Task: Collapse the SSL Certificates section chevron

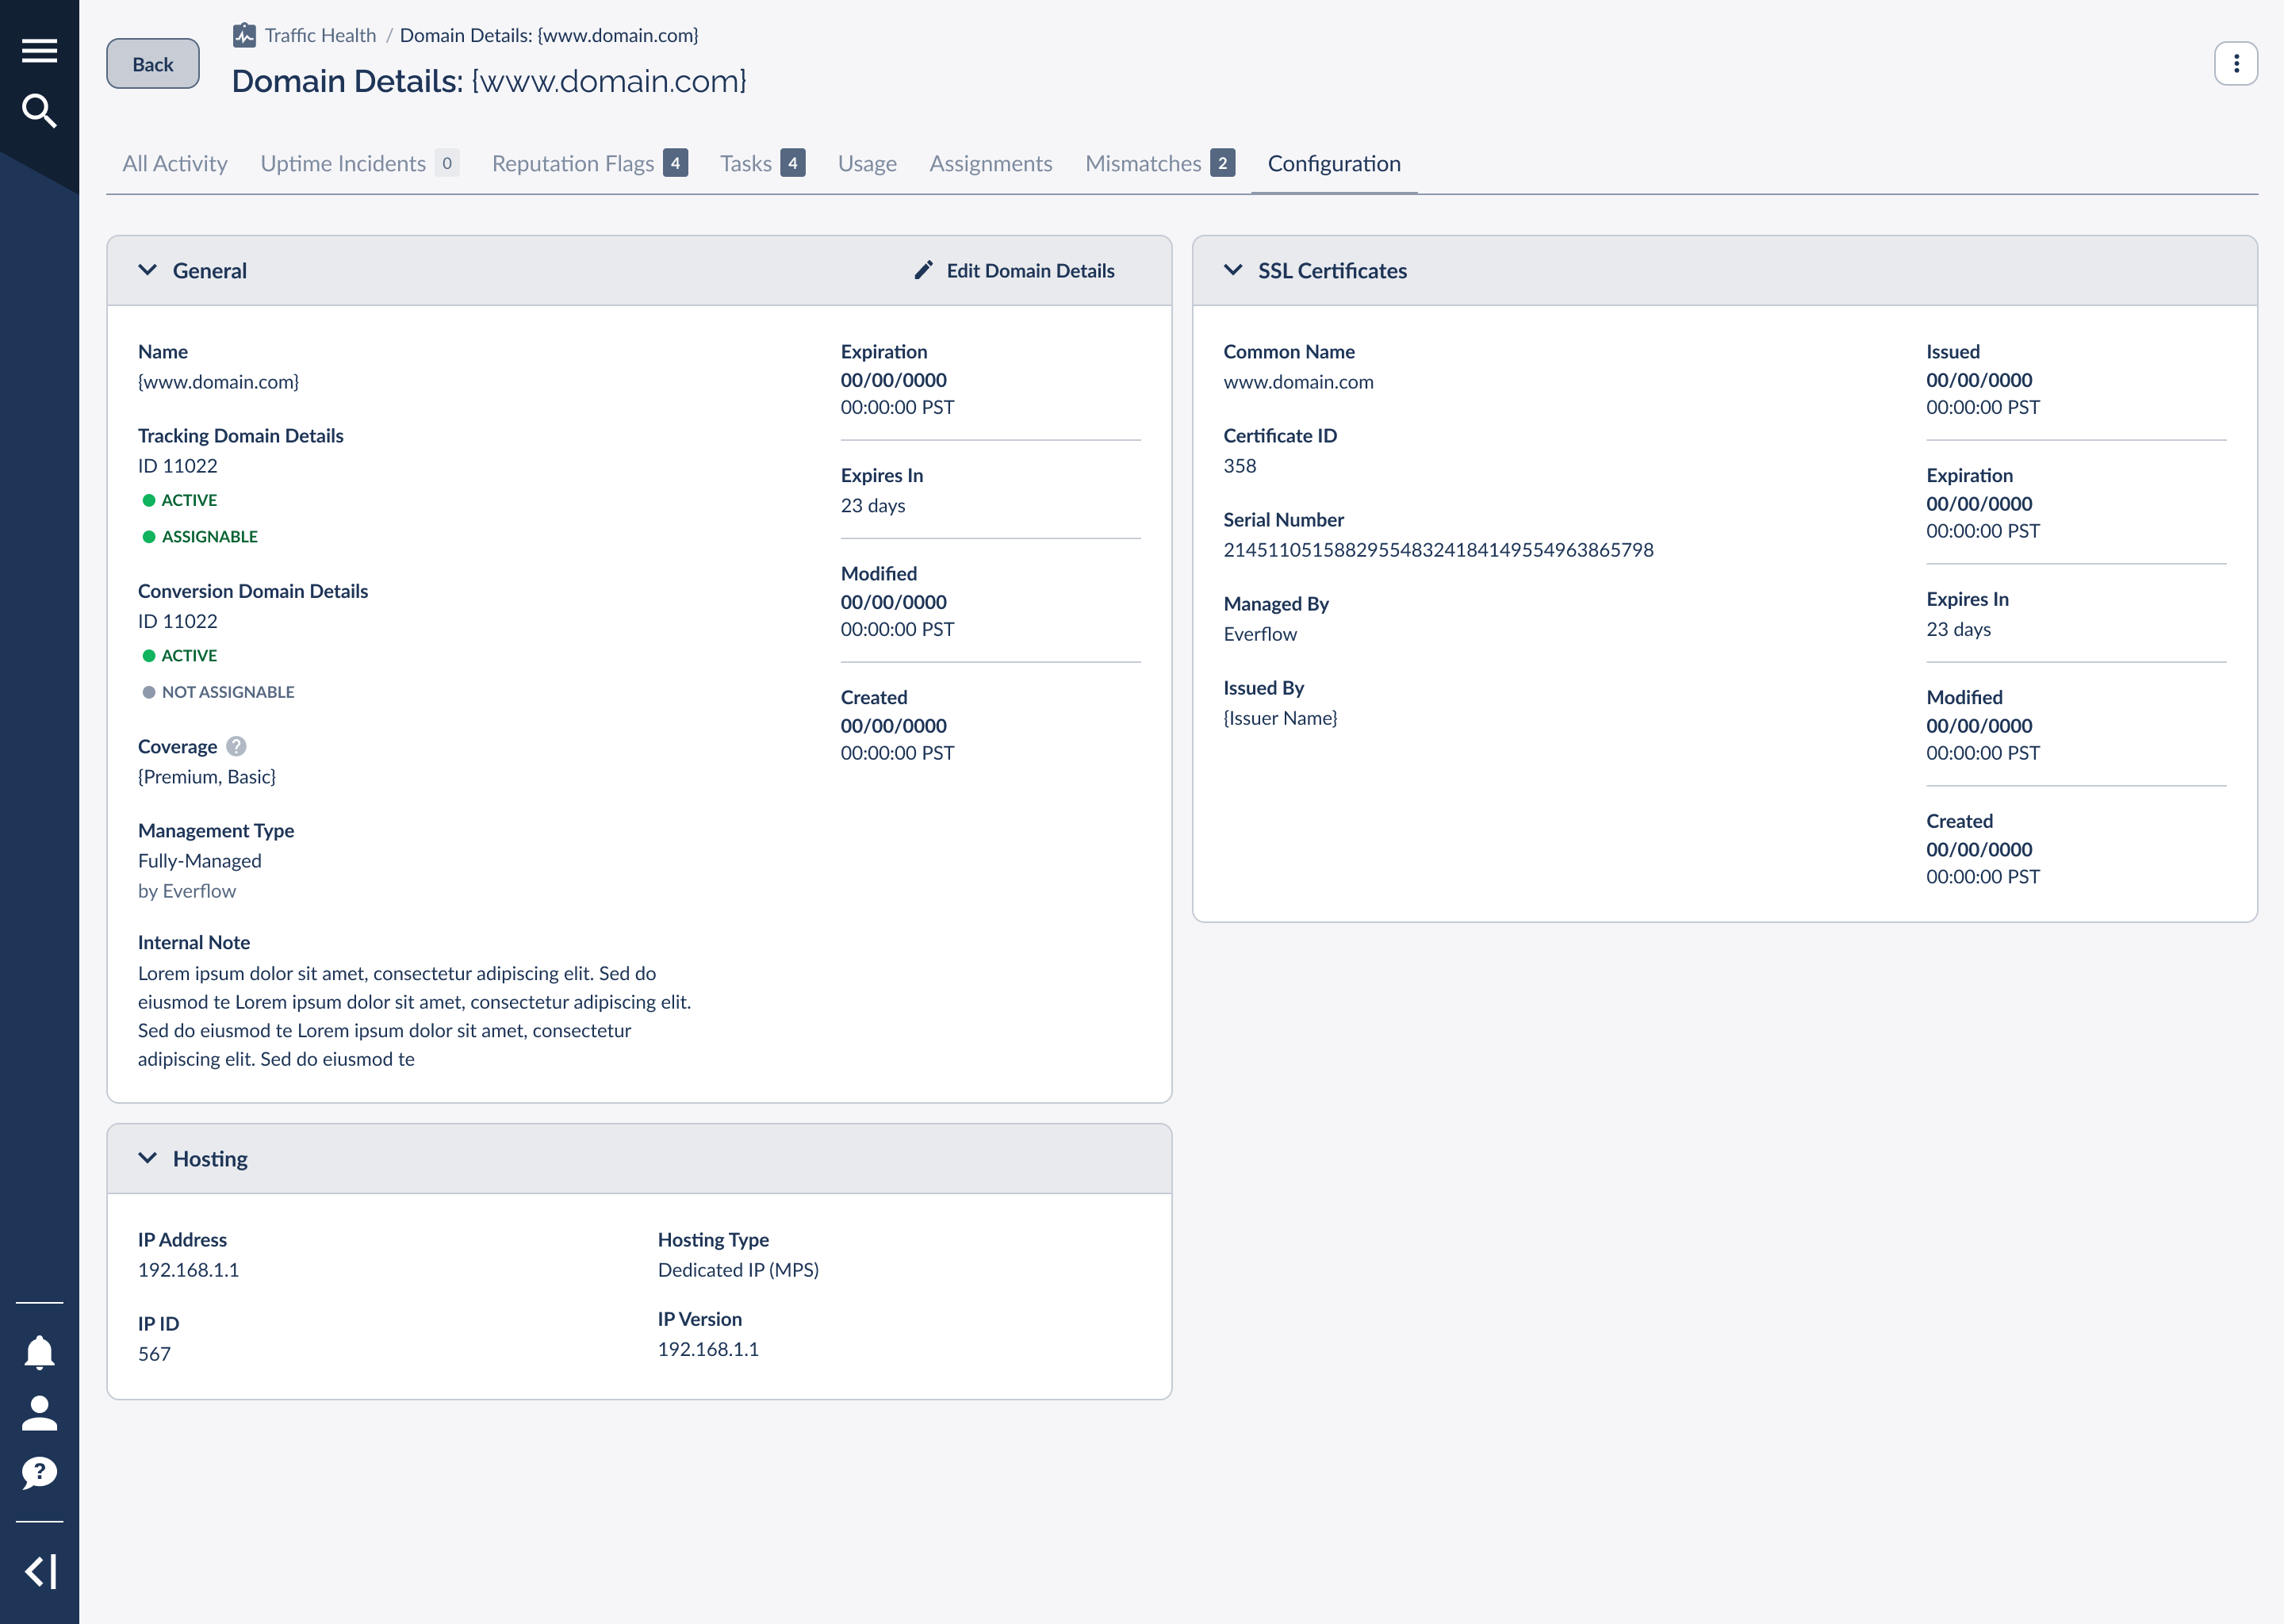Action: (1233, 270)
